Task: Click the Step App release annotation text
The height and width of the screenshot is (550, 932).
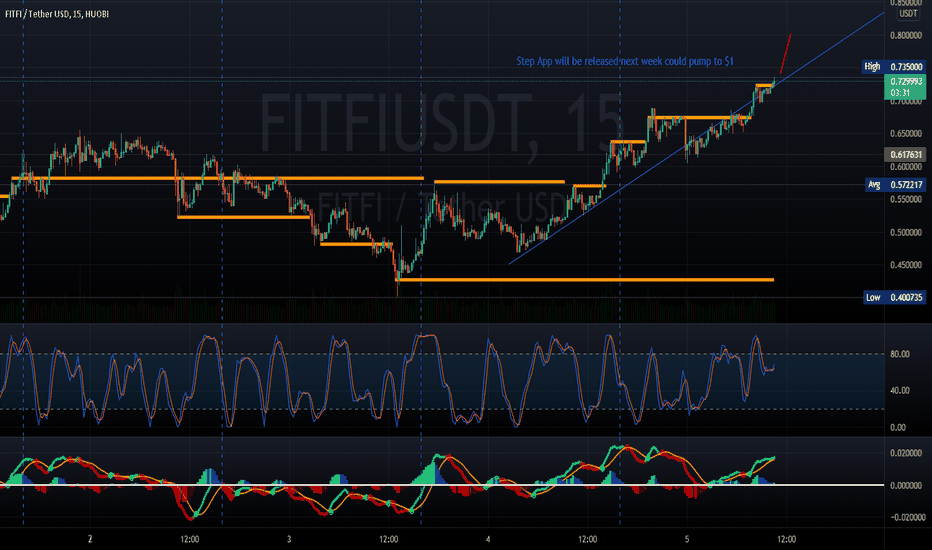Action: 625,61
